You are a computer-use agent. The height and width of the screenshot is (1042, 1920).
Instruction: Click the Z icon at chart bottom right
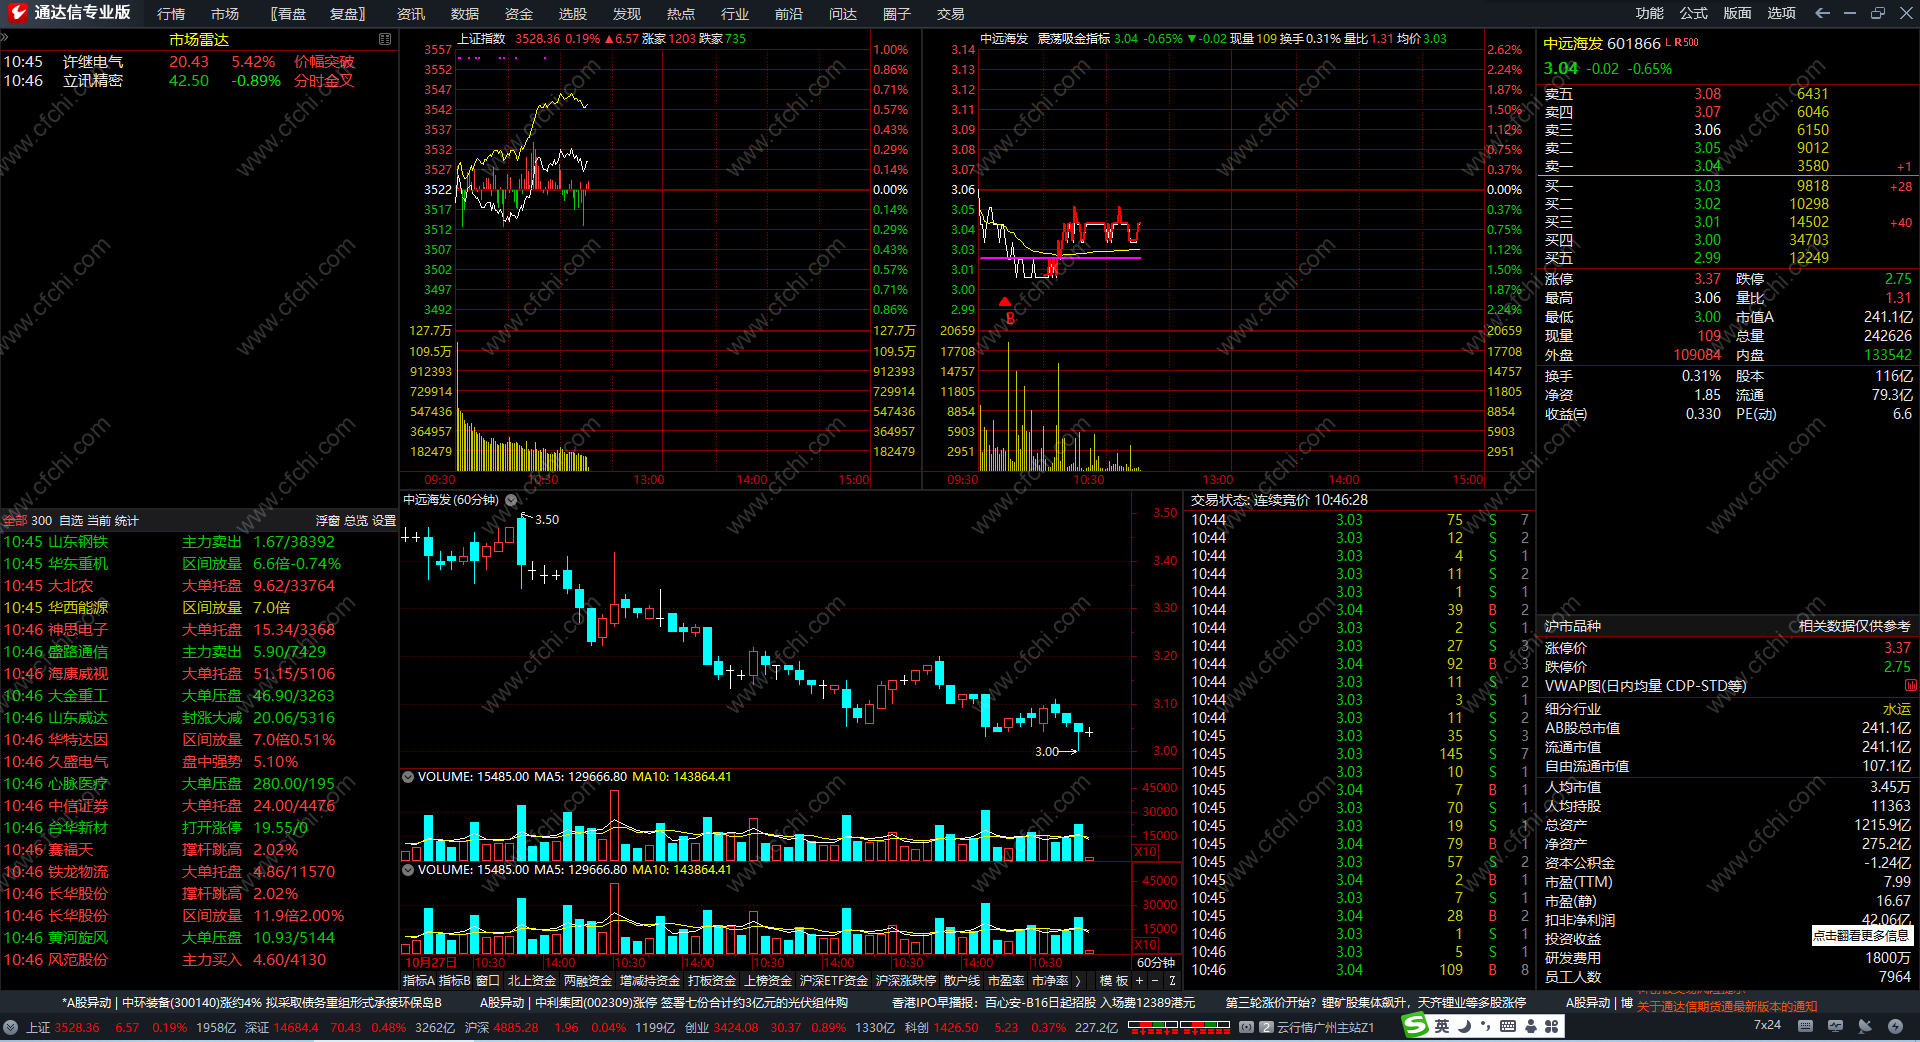[x=1172, y=981]
